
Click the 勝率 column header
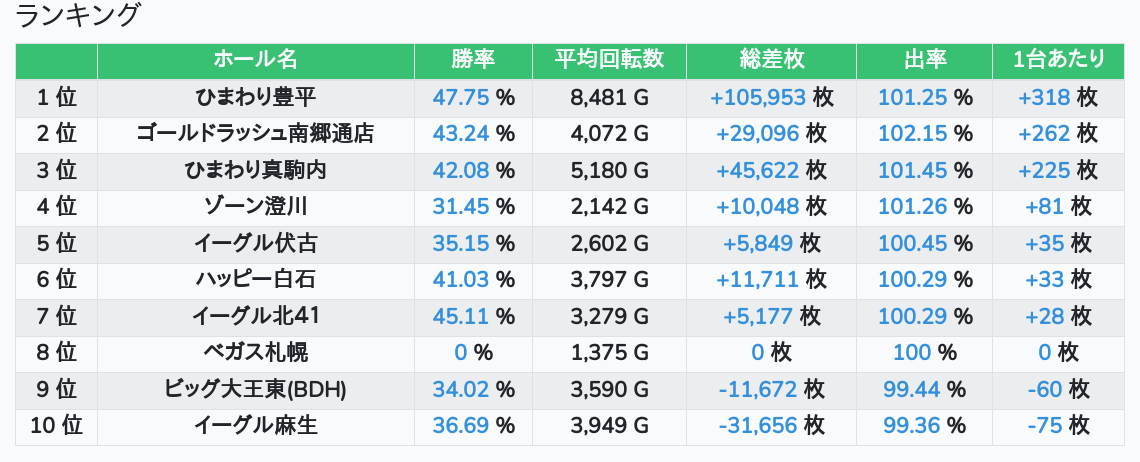click(473, 60)
